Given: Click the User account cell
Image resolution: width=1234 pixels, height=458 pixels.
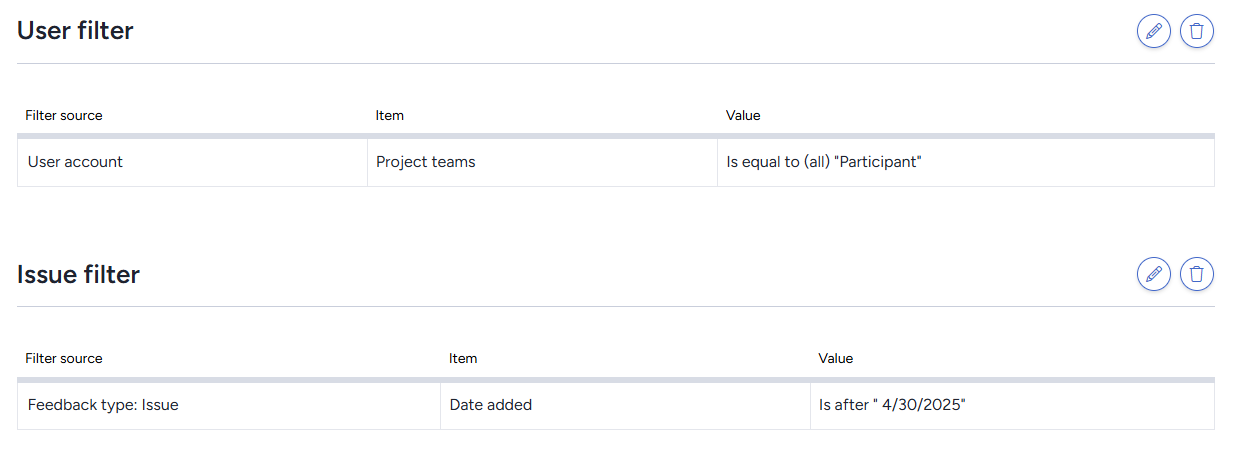Looking at the screenshot, I should click(192, 162).
